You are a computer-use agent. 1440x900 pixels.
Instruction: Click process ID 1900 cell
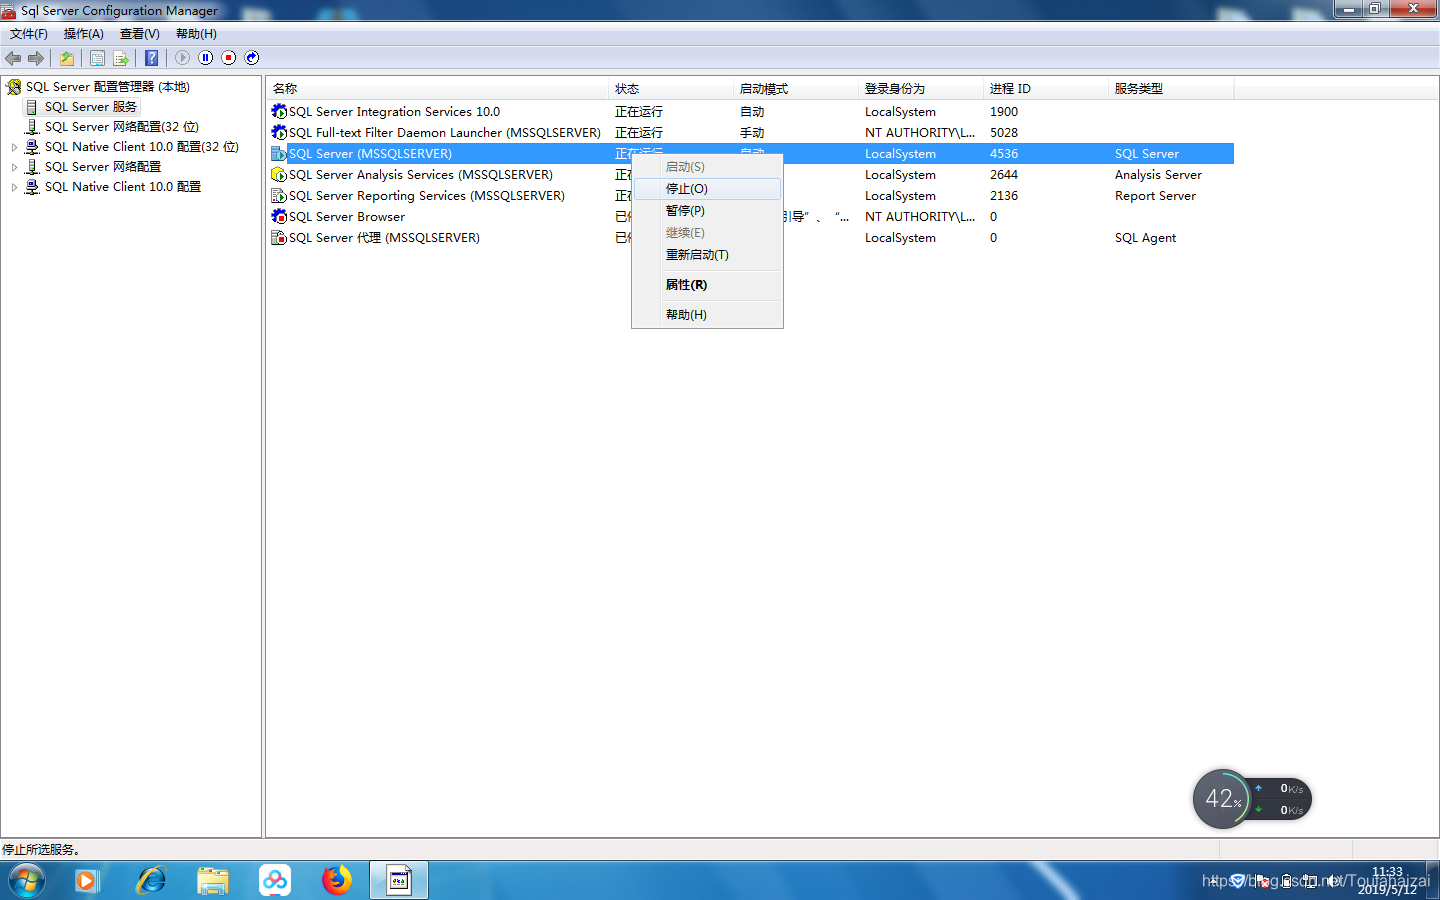point(1004,112)
